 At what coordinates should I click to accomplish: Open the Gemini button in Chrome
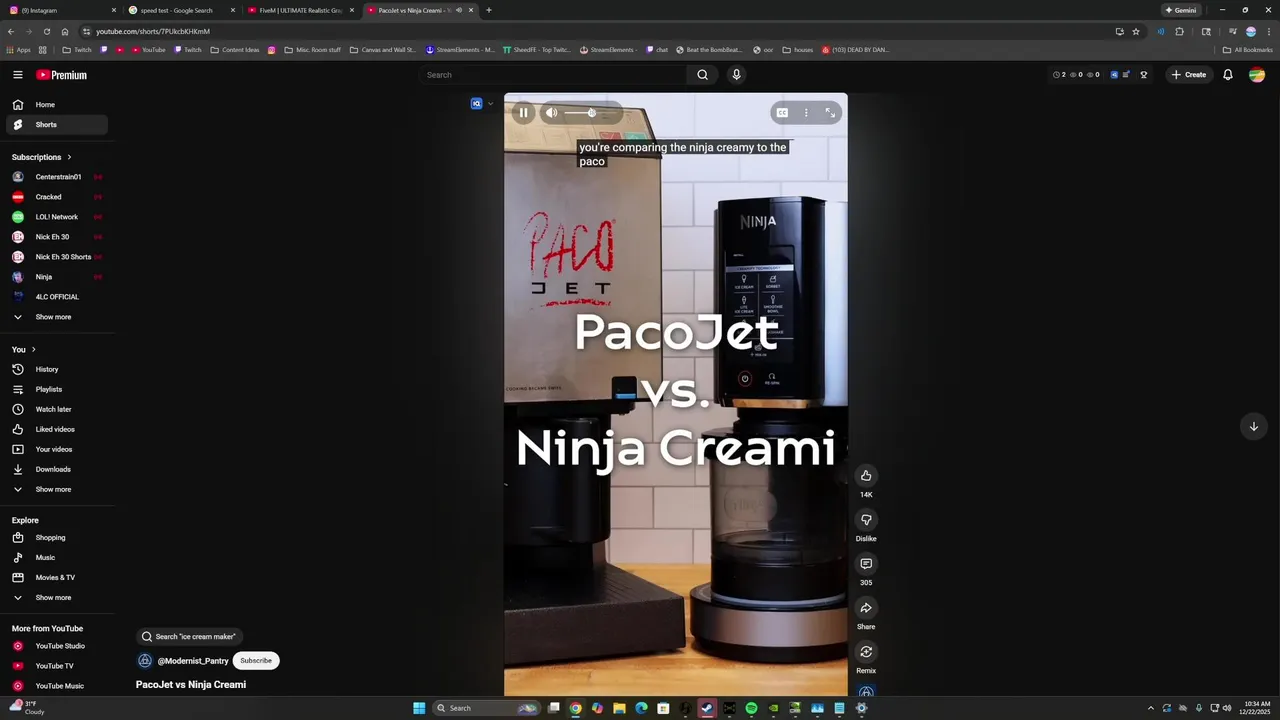coord(1181,10)
